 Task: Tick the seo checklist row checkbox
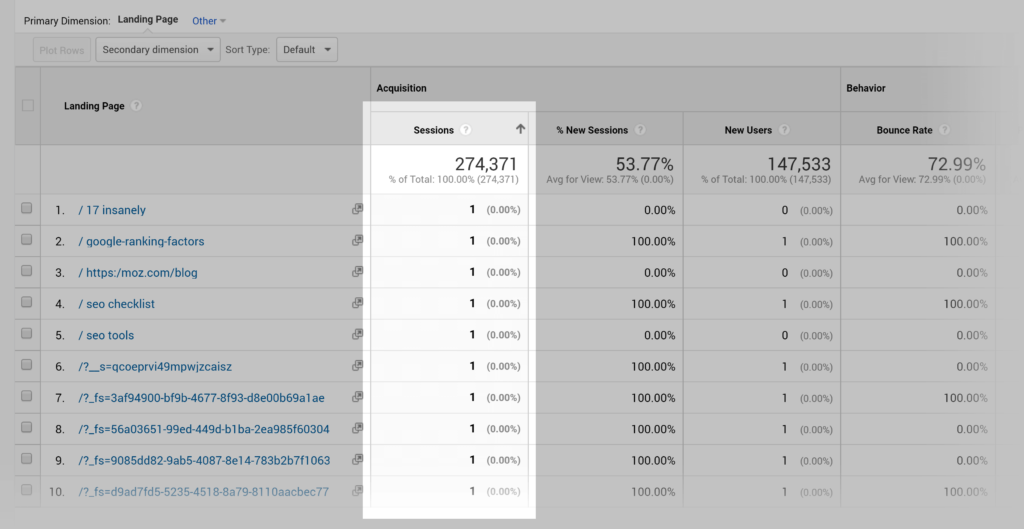tap(26, 302)
